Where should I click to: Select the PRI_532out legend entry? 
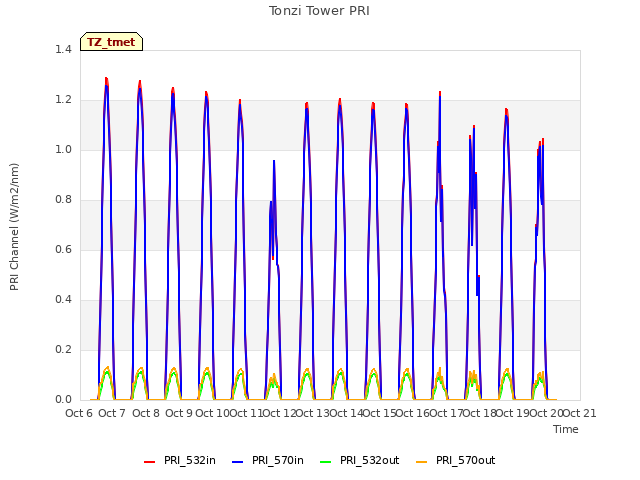pyautogui.click(x=360, y=461)
